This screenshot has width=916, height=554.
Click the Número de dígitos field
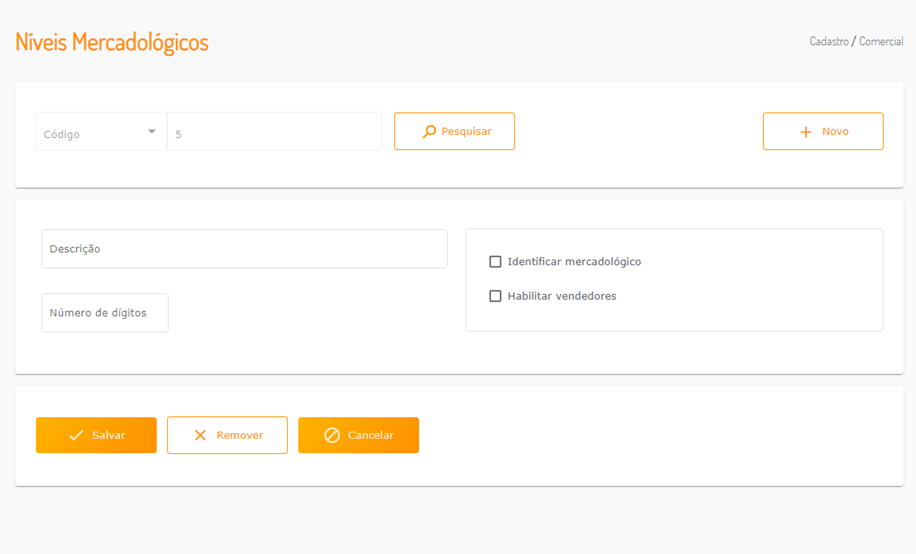tap(105, 313)
